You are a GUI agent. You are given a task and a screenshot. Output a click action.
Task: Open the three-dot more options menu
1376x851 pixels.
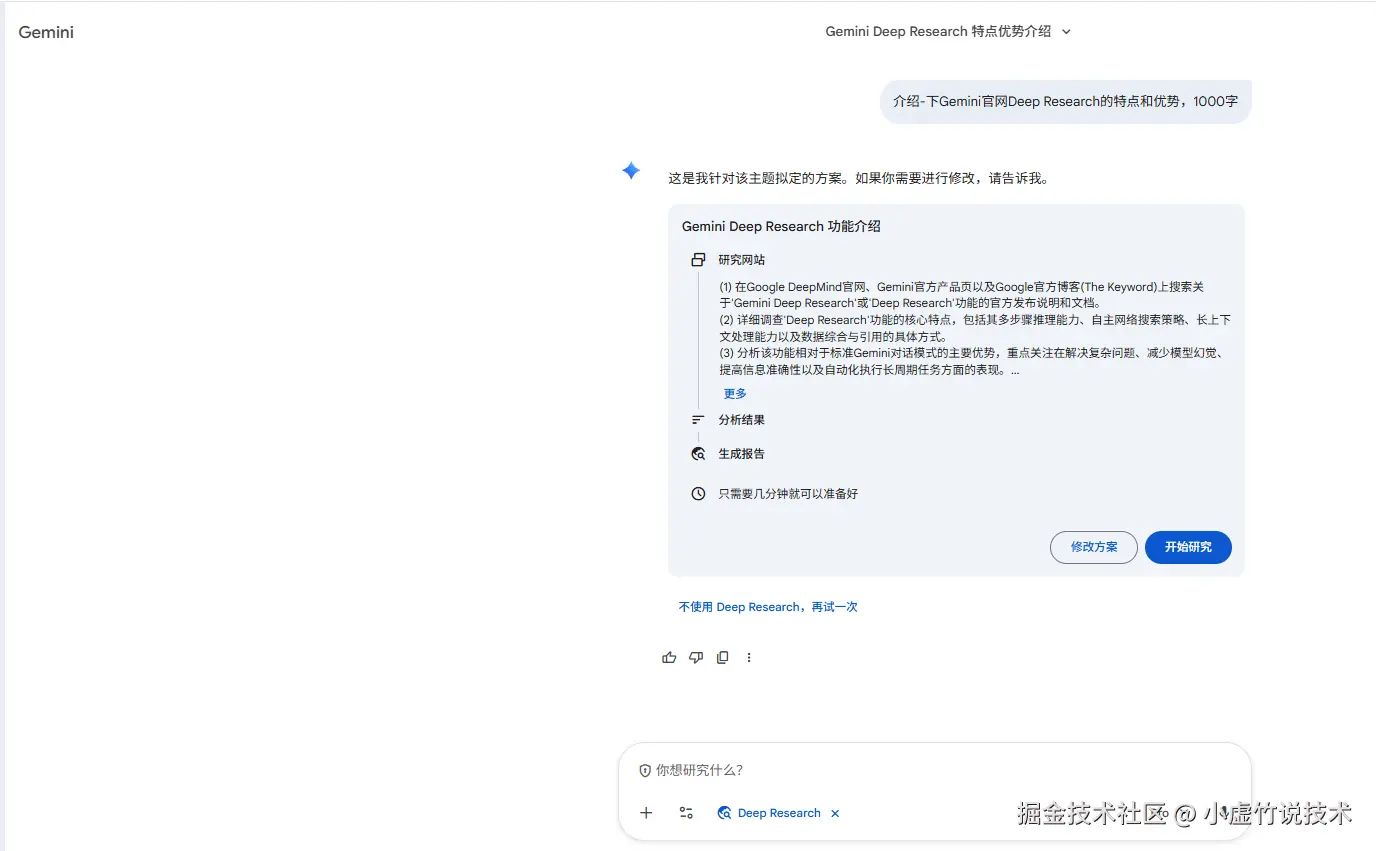point(748,657)
